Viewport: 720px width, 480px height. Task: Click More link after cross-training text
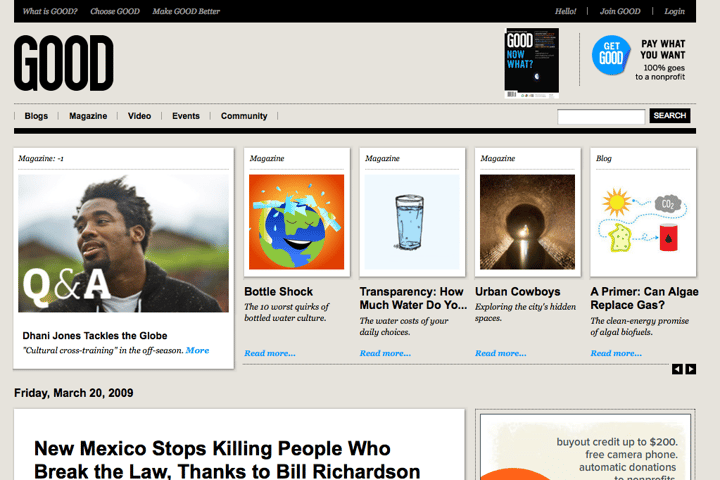click(197, 350)
